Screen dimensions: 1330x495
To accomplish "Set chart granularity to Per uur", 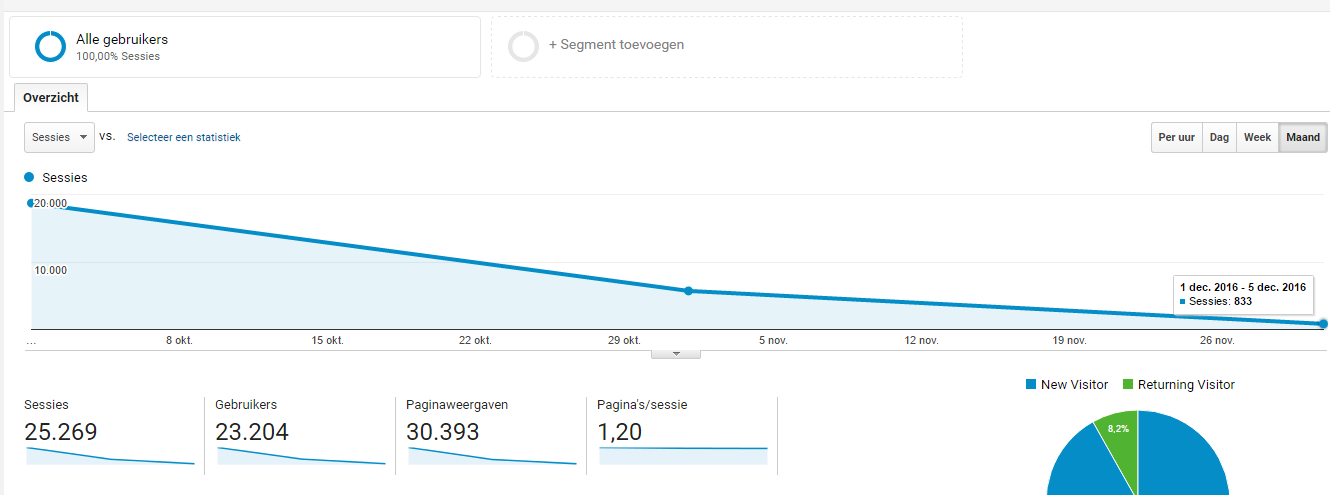I will (1177, 137).
